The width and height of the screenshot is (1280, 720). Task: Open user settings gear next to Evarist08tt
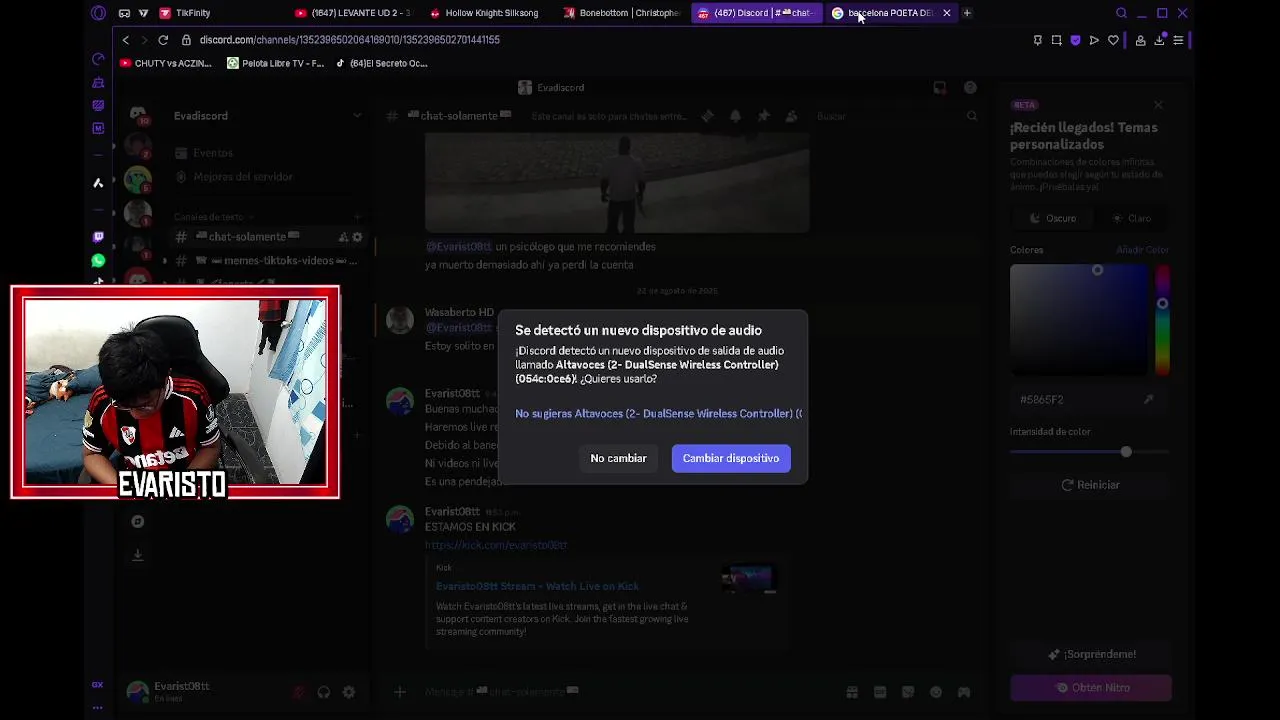349,692
